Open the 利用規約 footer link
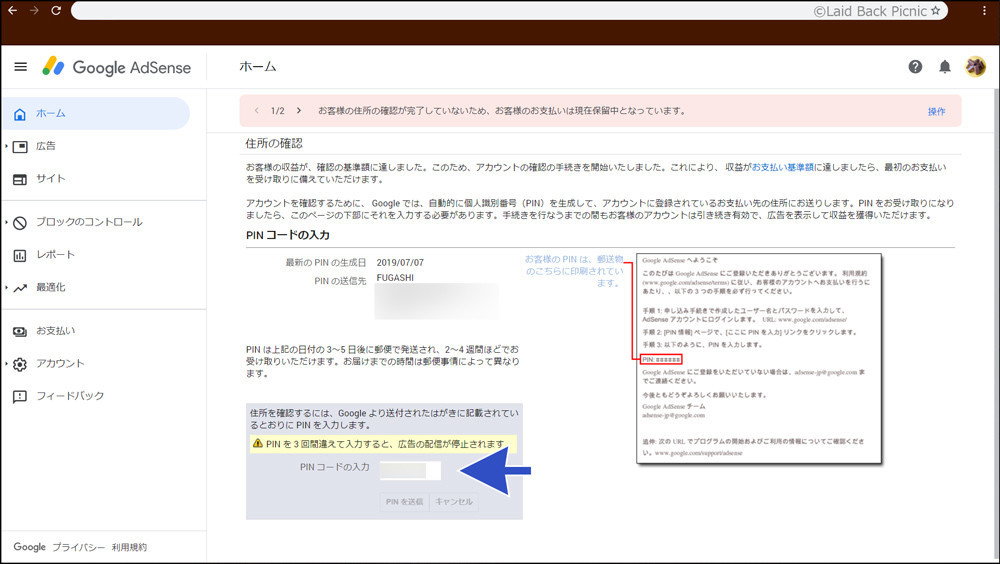This screenshot has height=564, width=1000. 129,547
